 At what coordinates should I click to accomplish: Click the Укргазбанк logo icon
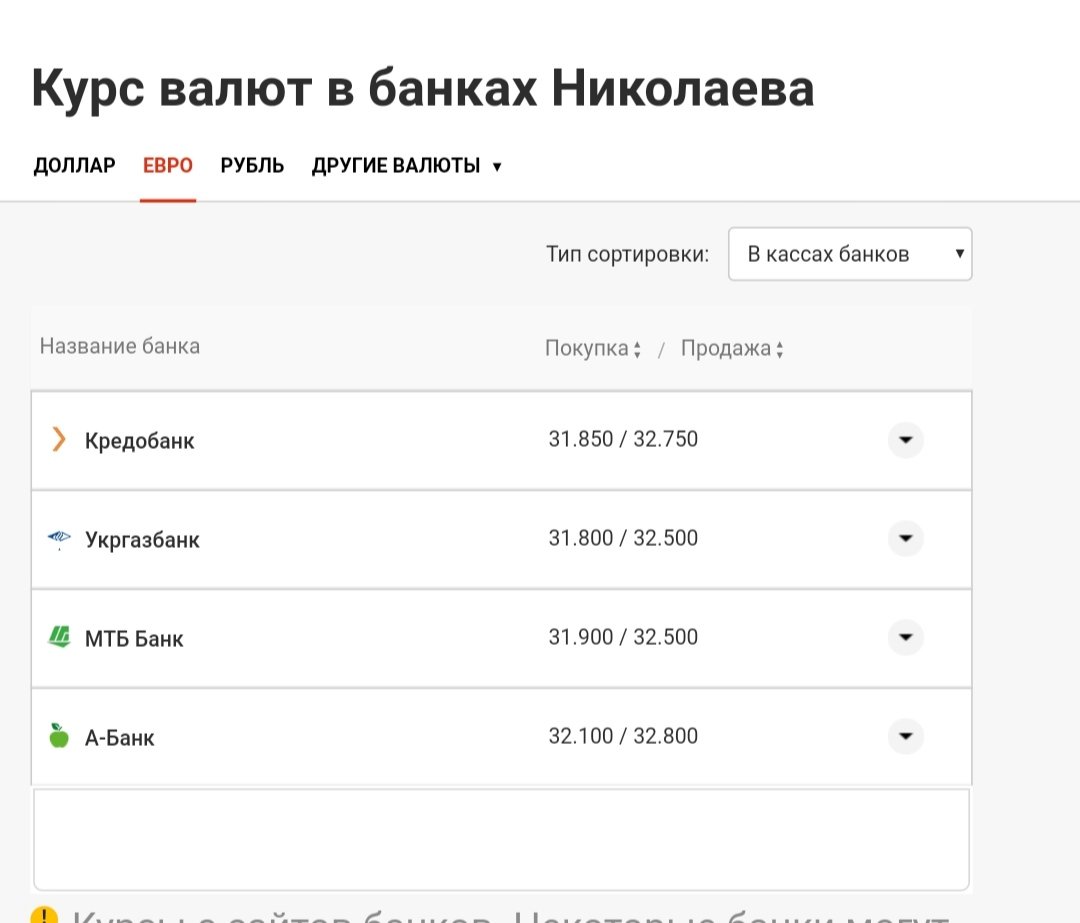[x=59, y=539]
